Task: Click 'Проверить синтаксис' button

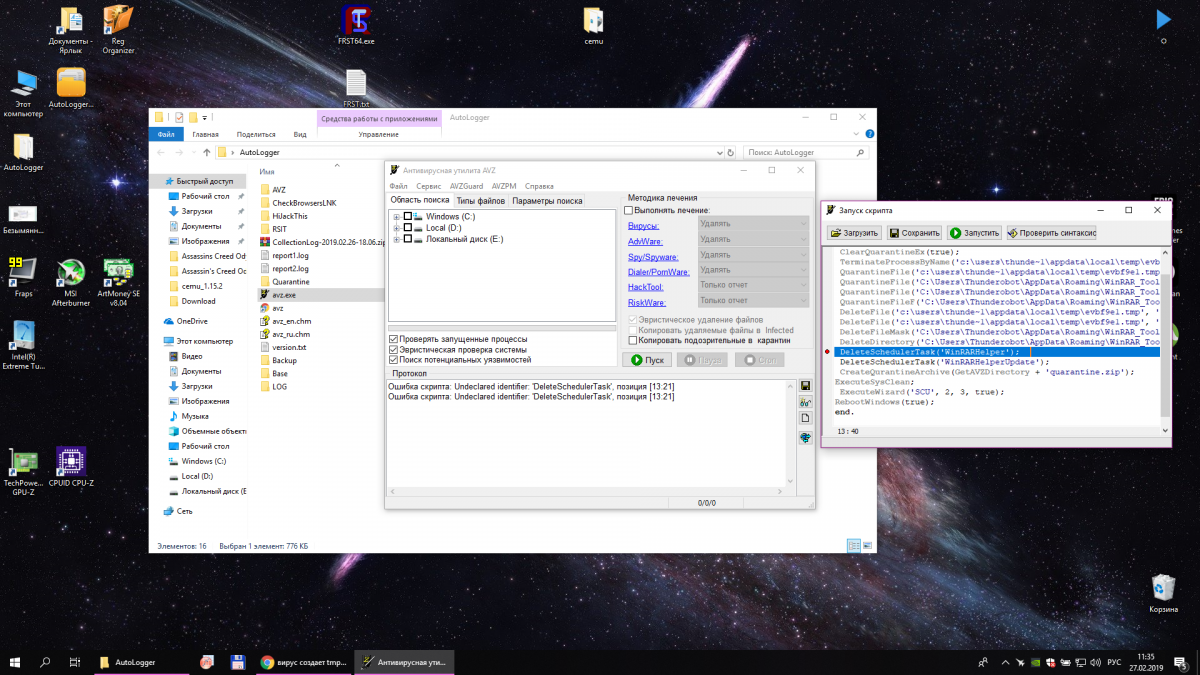Action: coord(1051,232)
